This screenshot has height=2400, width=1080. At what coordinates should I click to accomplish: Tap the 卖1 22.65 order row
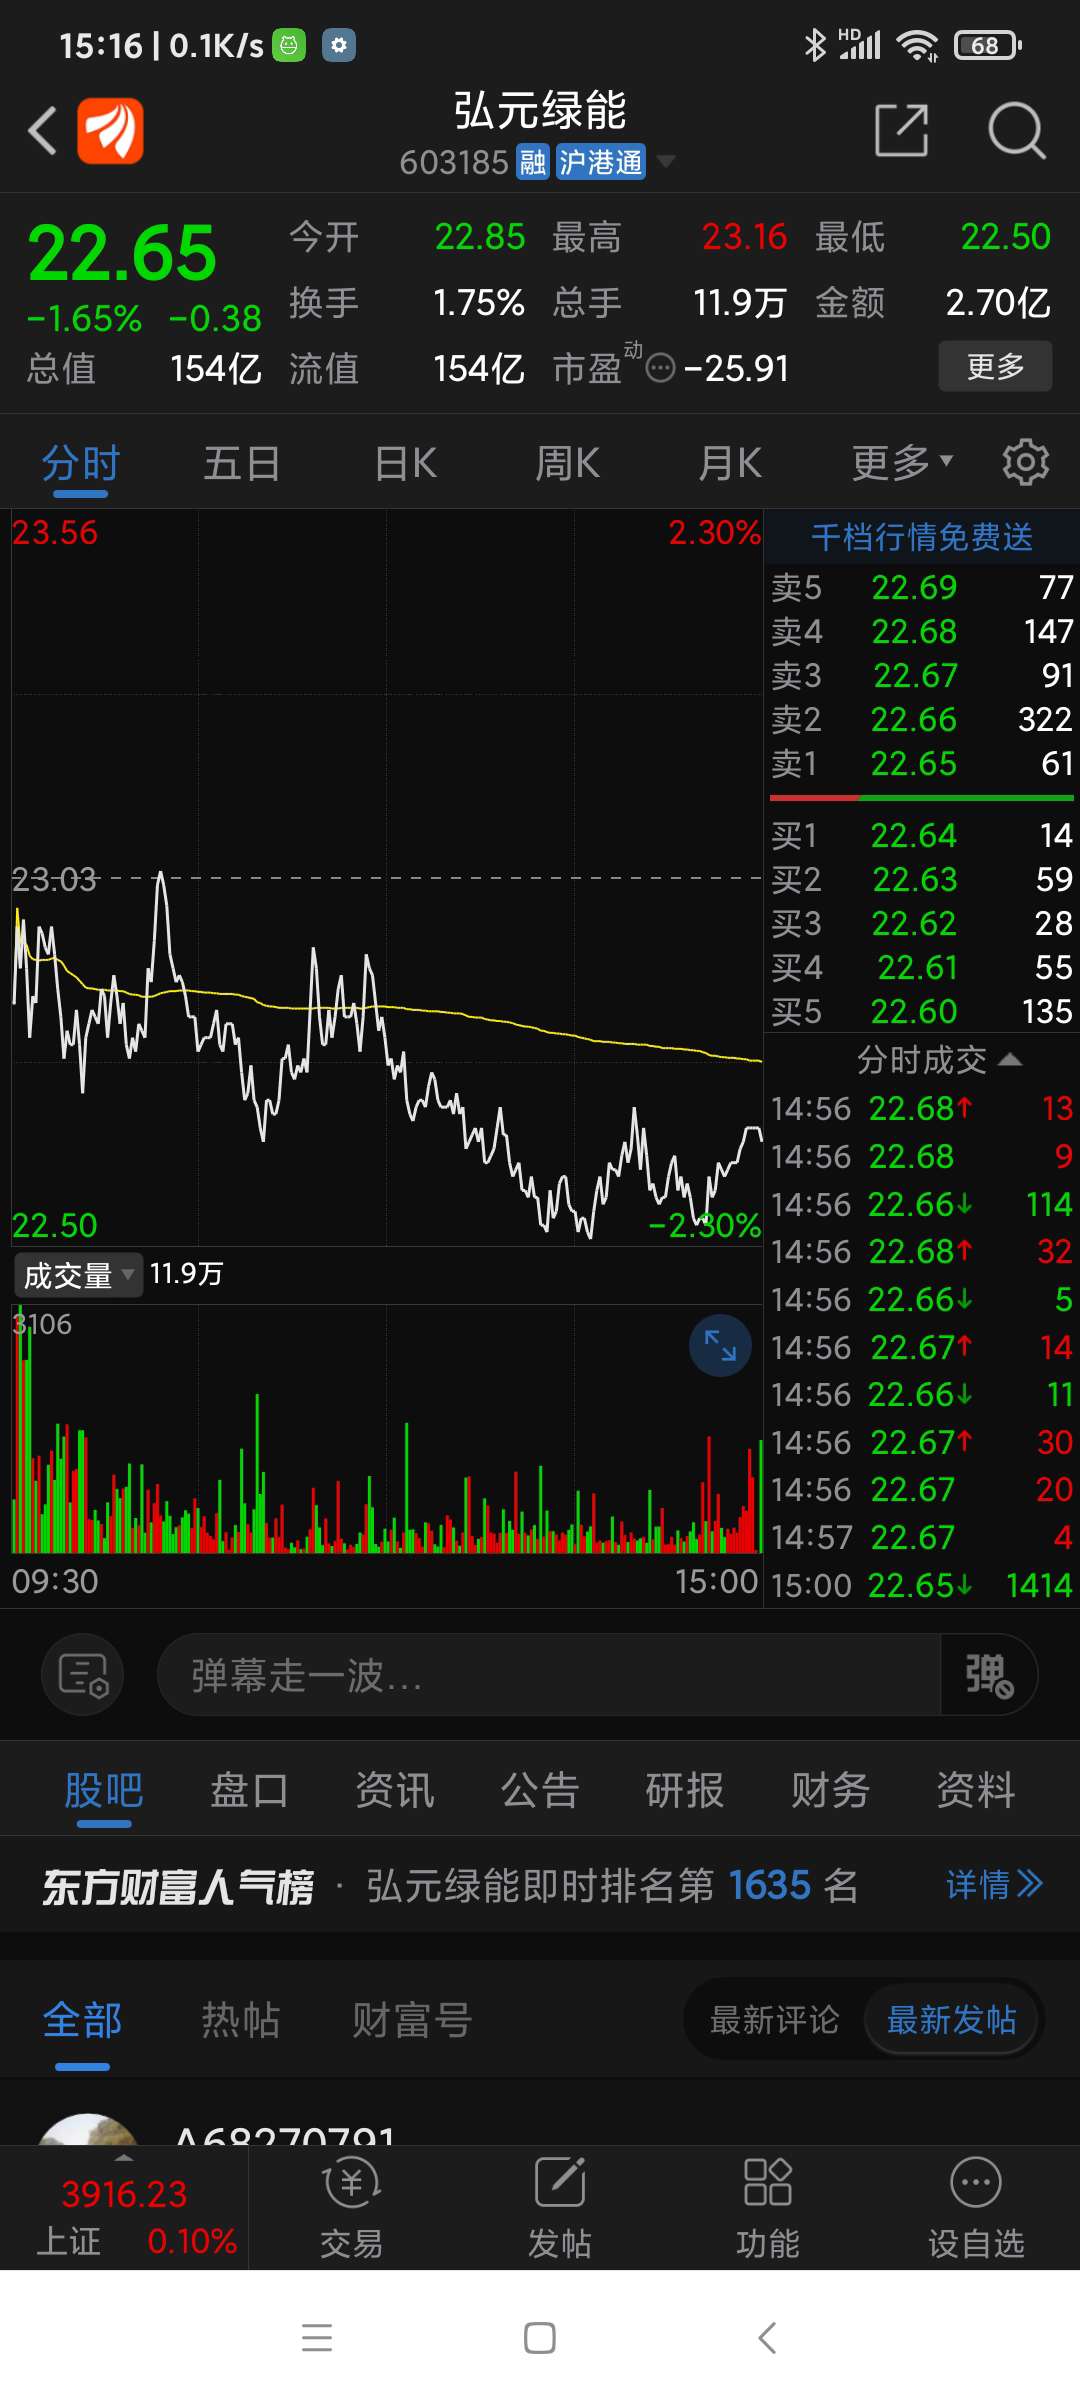[x=921, y=764]
